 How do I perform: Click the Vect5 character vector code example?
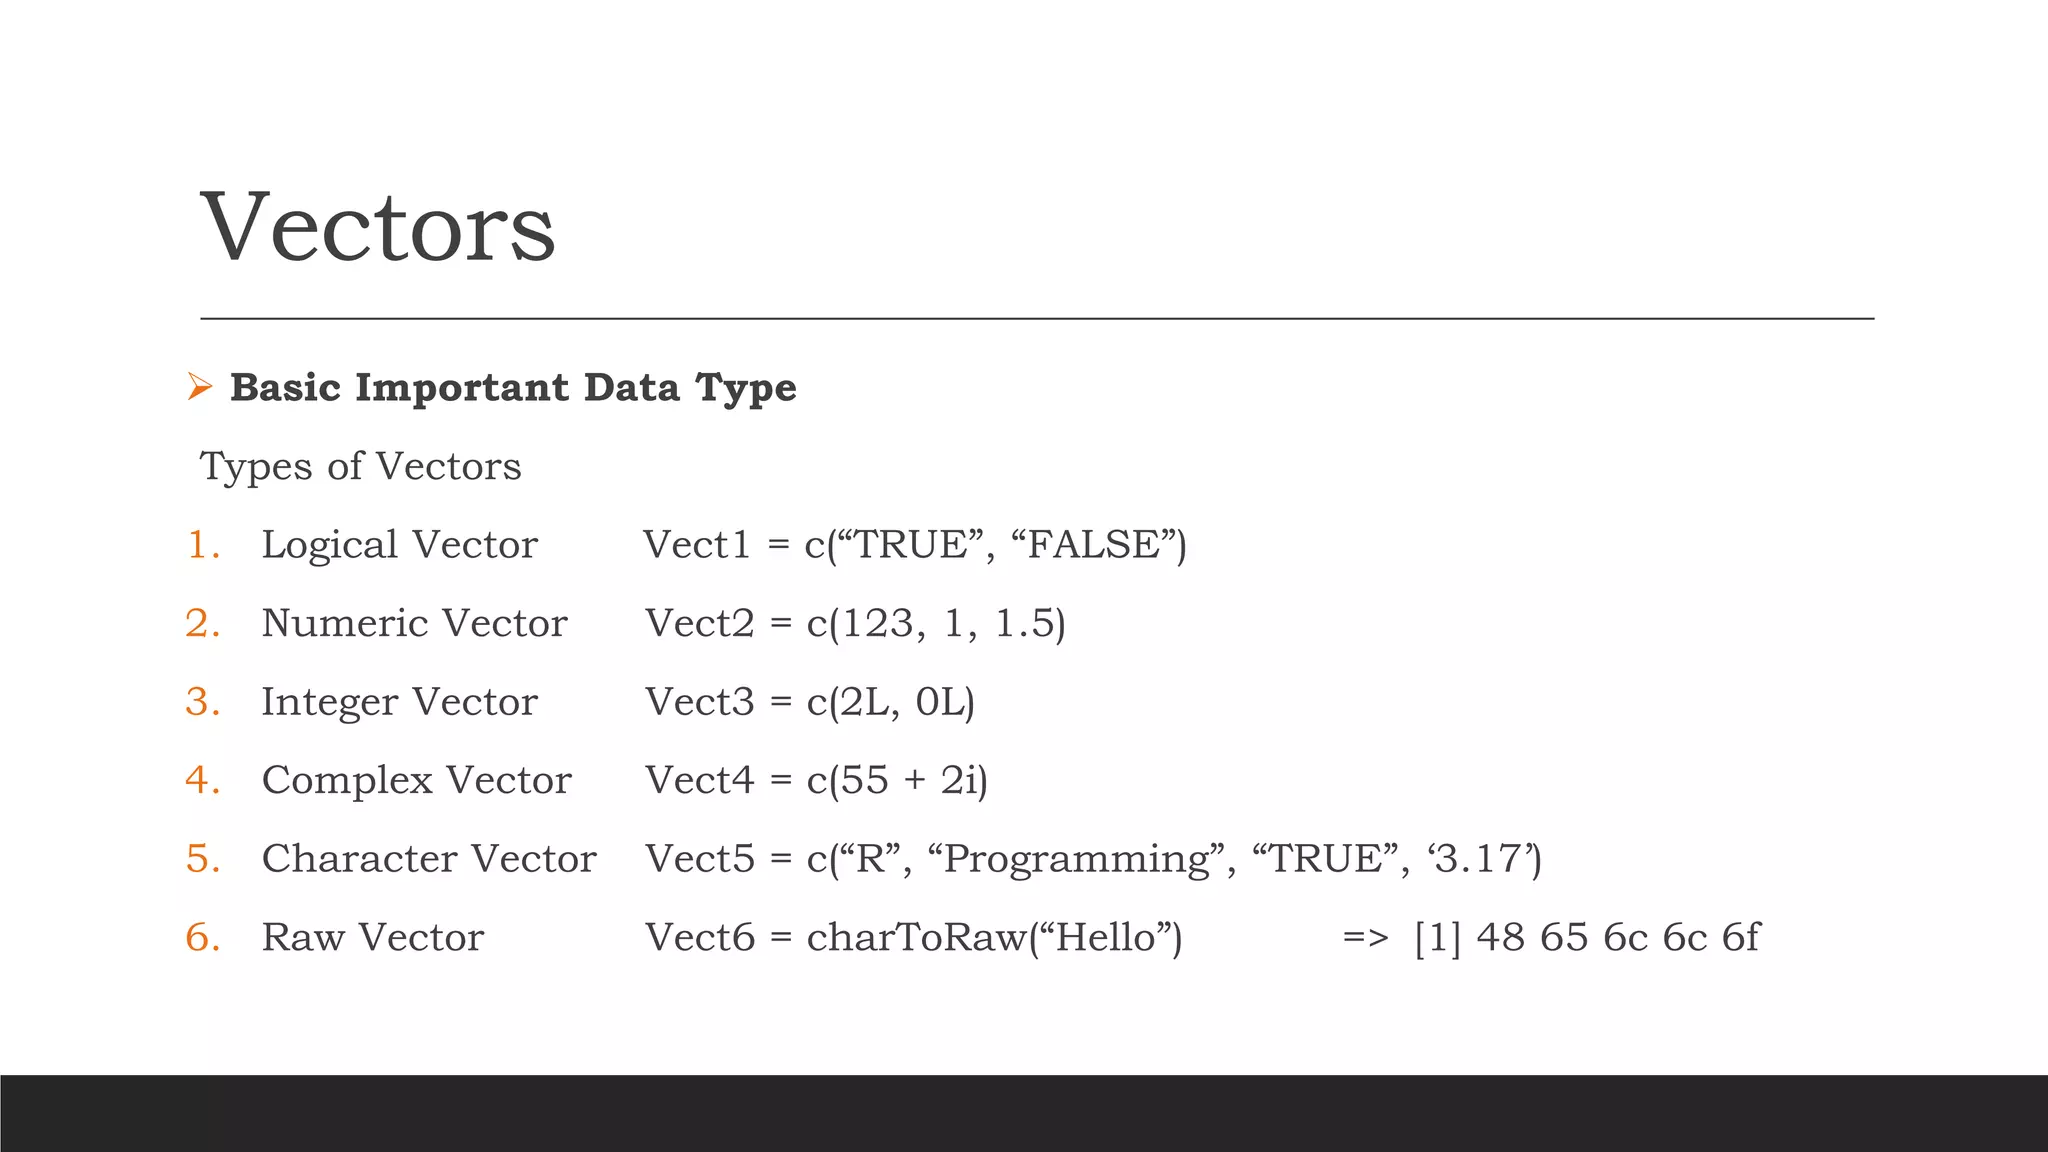1093,859
